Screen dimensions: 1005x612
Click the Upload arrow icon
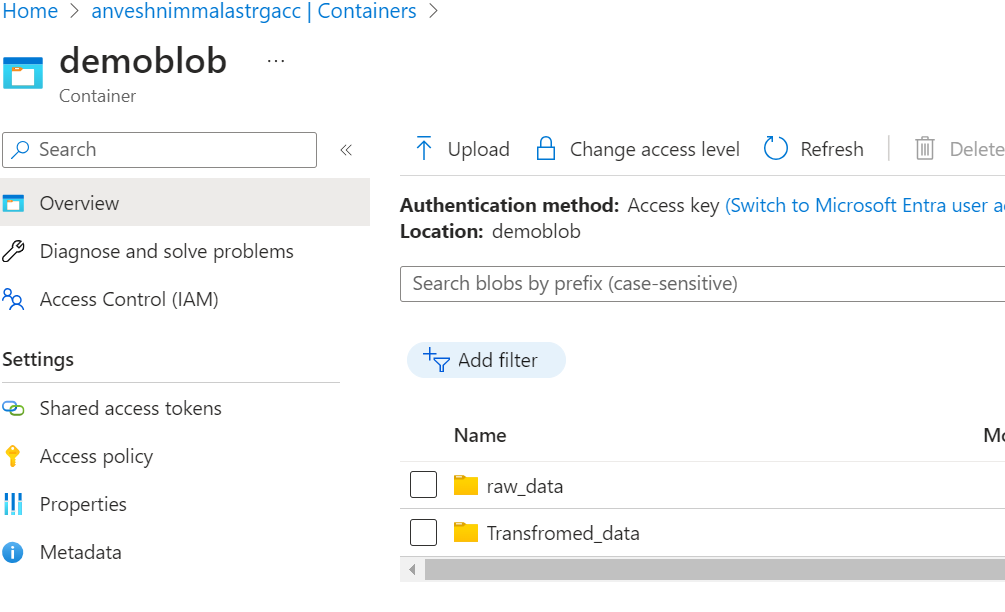coord(424,148)
